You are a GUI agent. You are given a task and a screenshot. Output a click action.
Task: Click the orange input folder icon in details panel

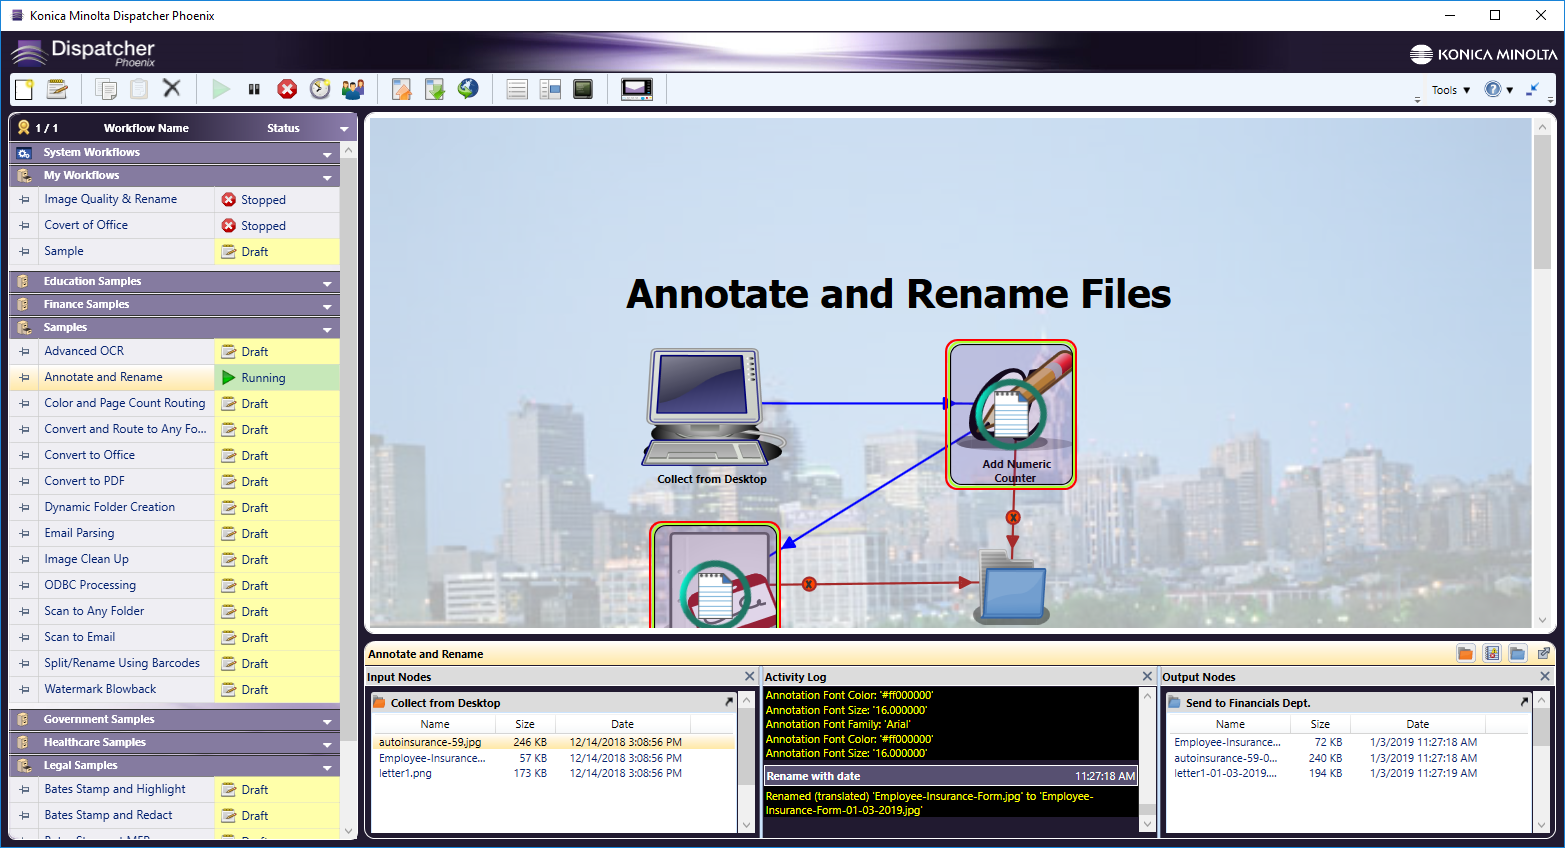pos(1465,654)
